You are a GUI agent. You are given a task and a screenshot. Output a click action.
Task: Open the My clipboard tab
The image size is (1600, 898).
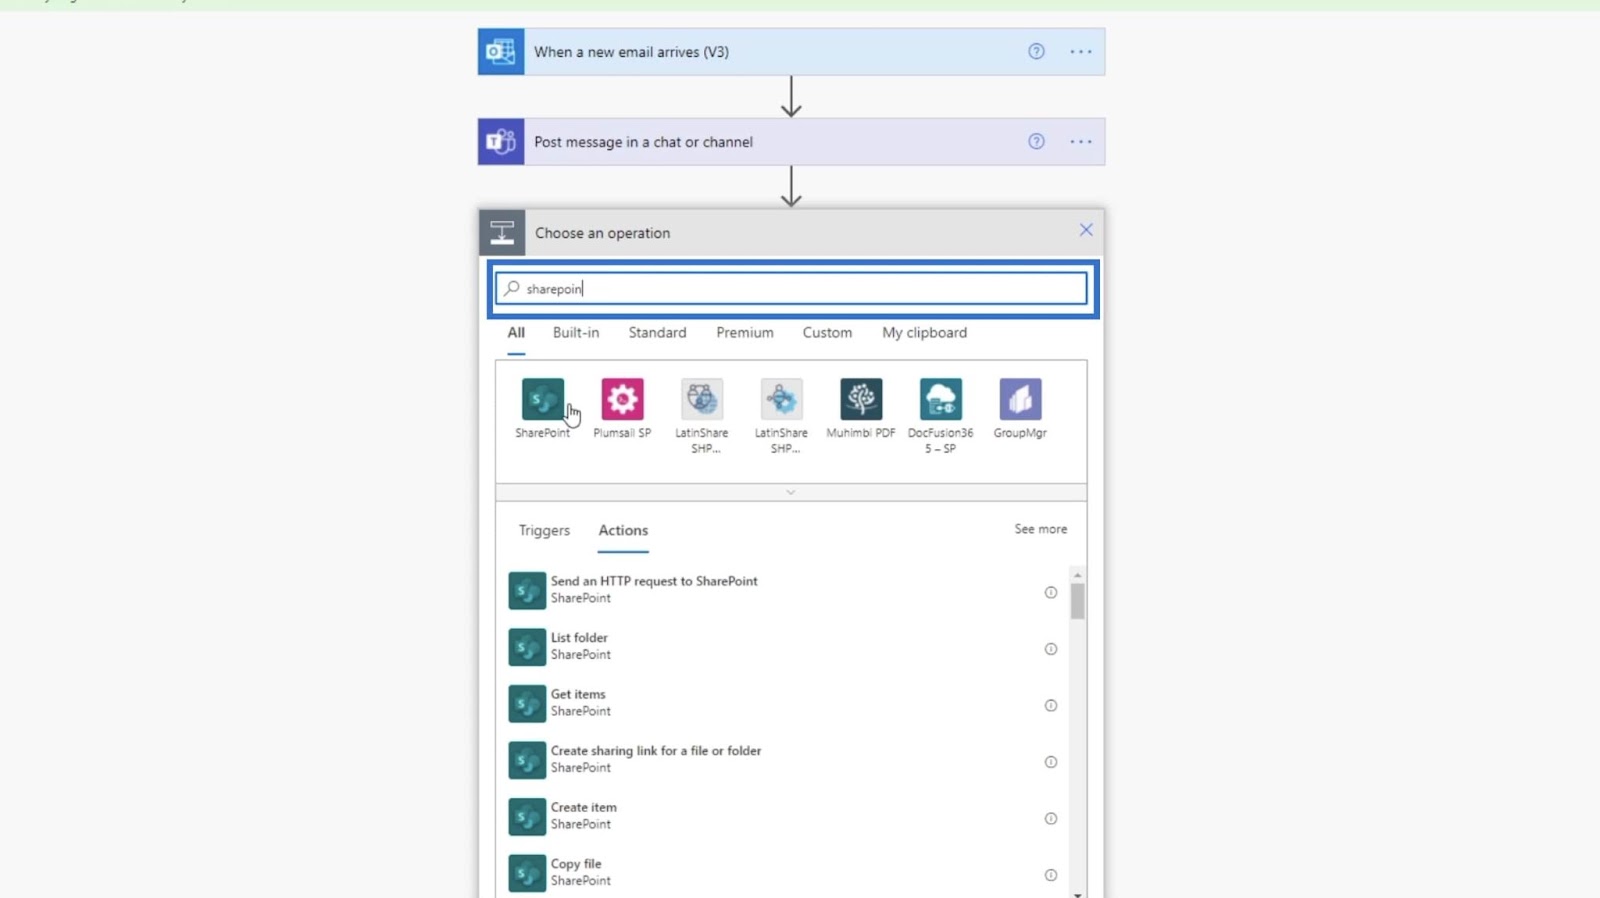click(x=924, y=333)
